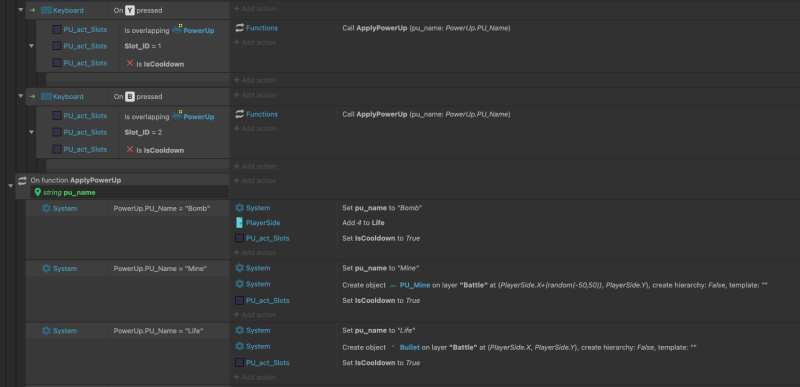The width and height of the screenshot is (800, 387).
Task: Collapse the ApplyPowerUp function block
Action: point(11,186)
